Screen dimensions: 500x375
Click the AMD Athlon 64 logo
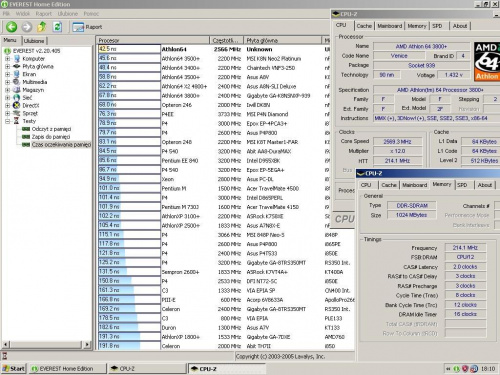[487, 62]
